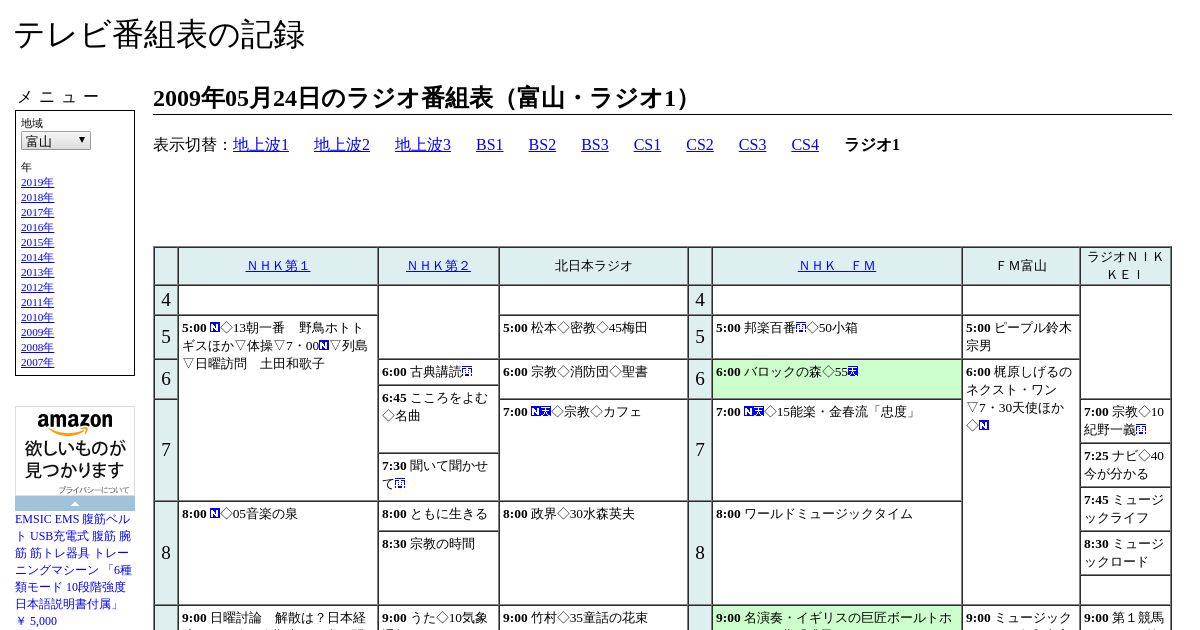This screenshot has height=630, width=1200.
Task: Open the 2014年 archive link
Action: click(37, 257)
